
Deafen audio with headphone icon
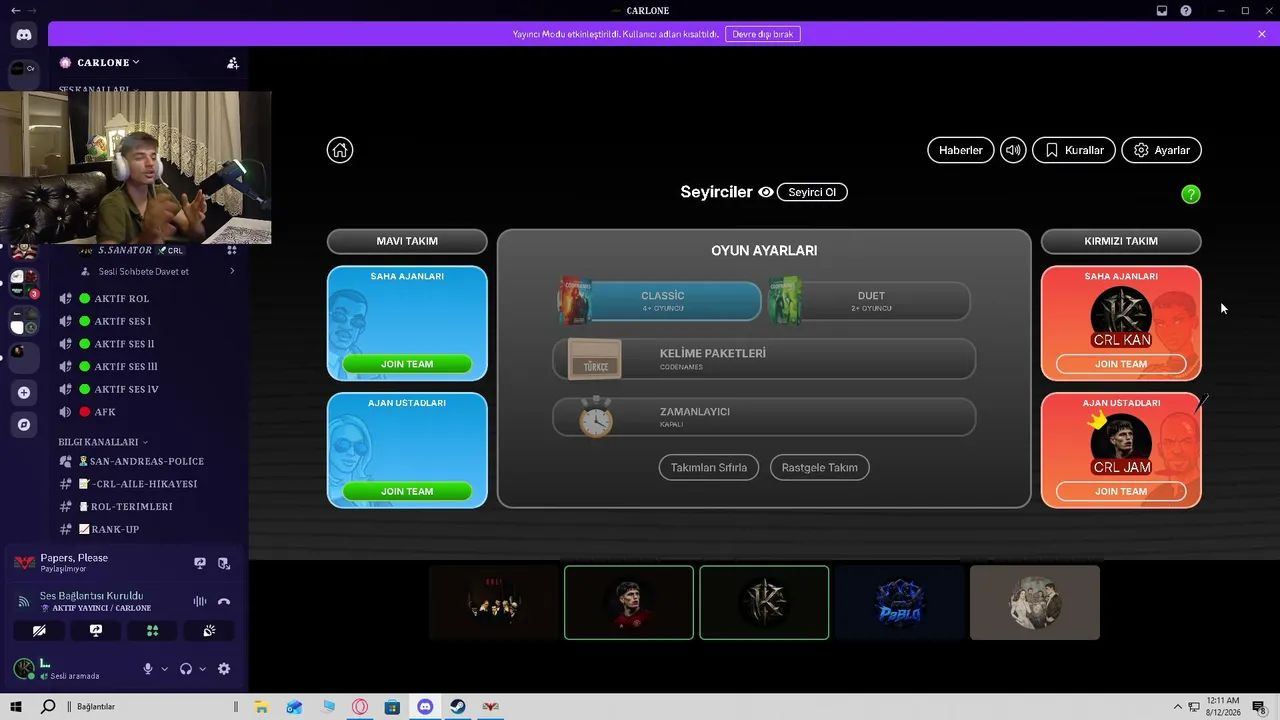point(185,669)
